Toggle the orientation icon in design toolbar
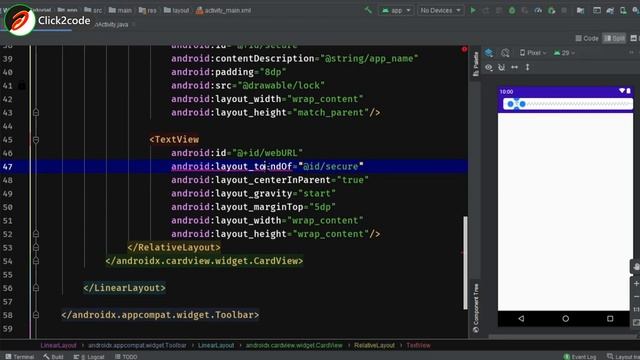Screen dimensions: 640x360 coord(505,53)
